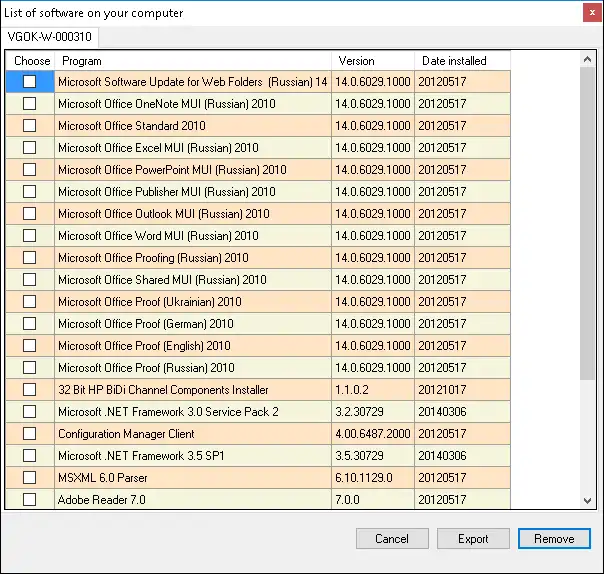Mark checkbox for Outlook MUI (Russian) 2010

[x=30, y=213]
